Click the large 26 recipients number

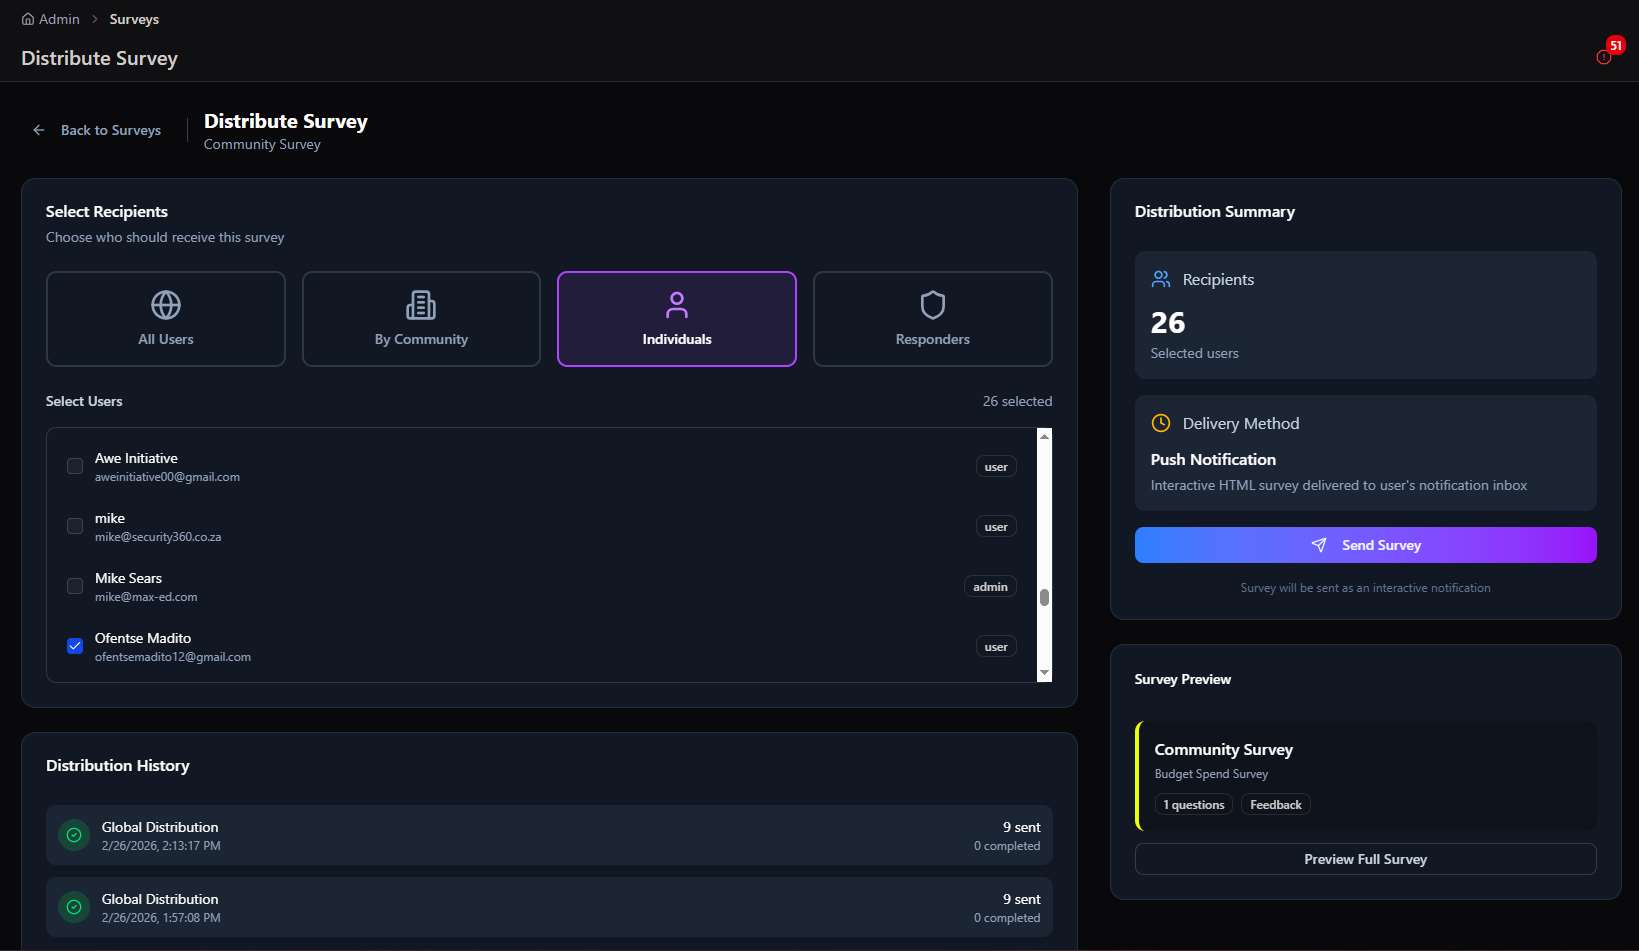[1168, 323]
